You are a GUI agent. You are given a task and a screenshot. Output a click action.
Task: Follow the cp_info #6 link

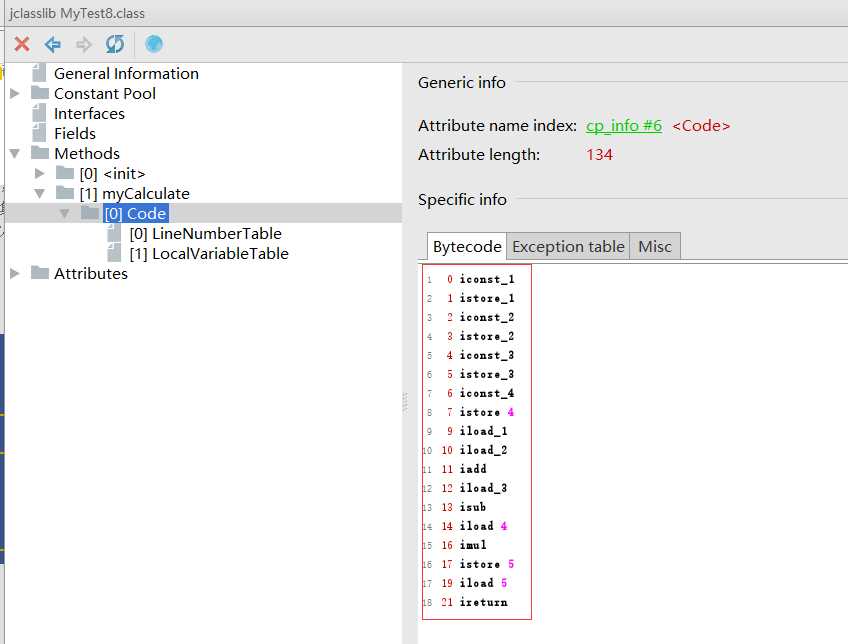point(624,125)
